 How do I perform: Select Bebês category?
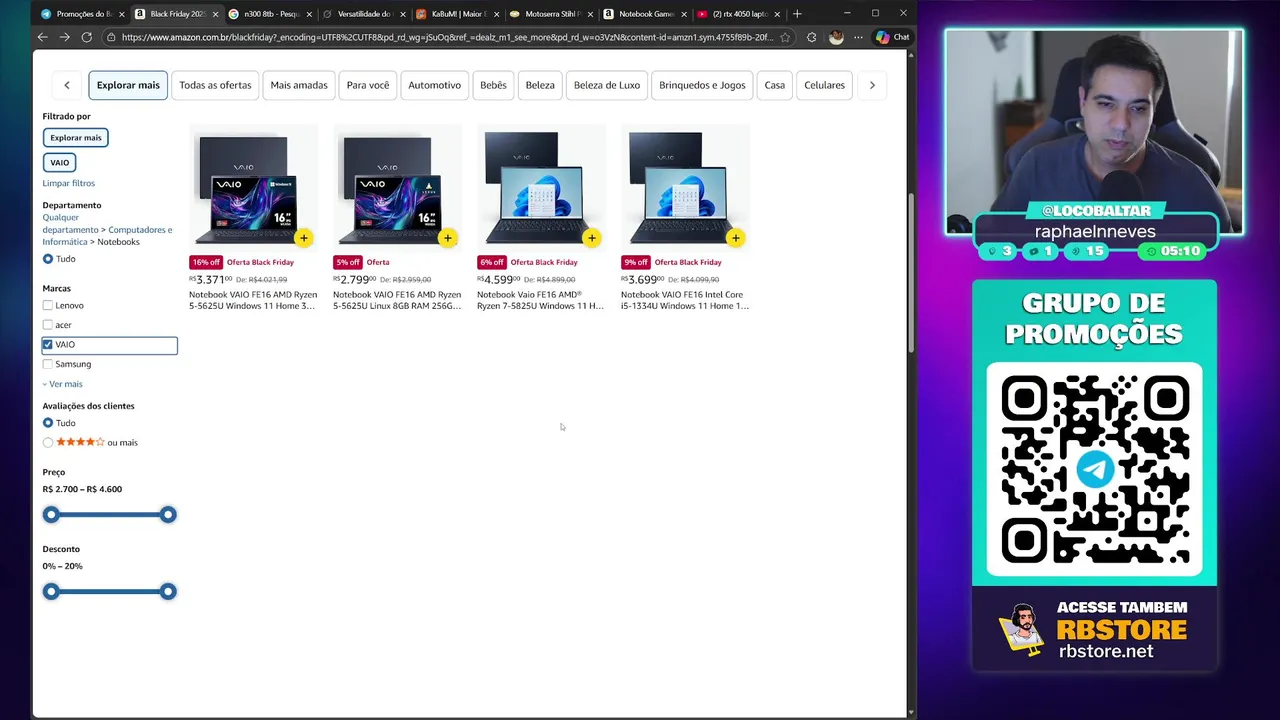pyautogui.click(x=493, y=85)
